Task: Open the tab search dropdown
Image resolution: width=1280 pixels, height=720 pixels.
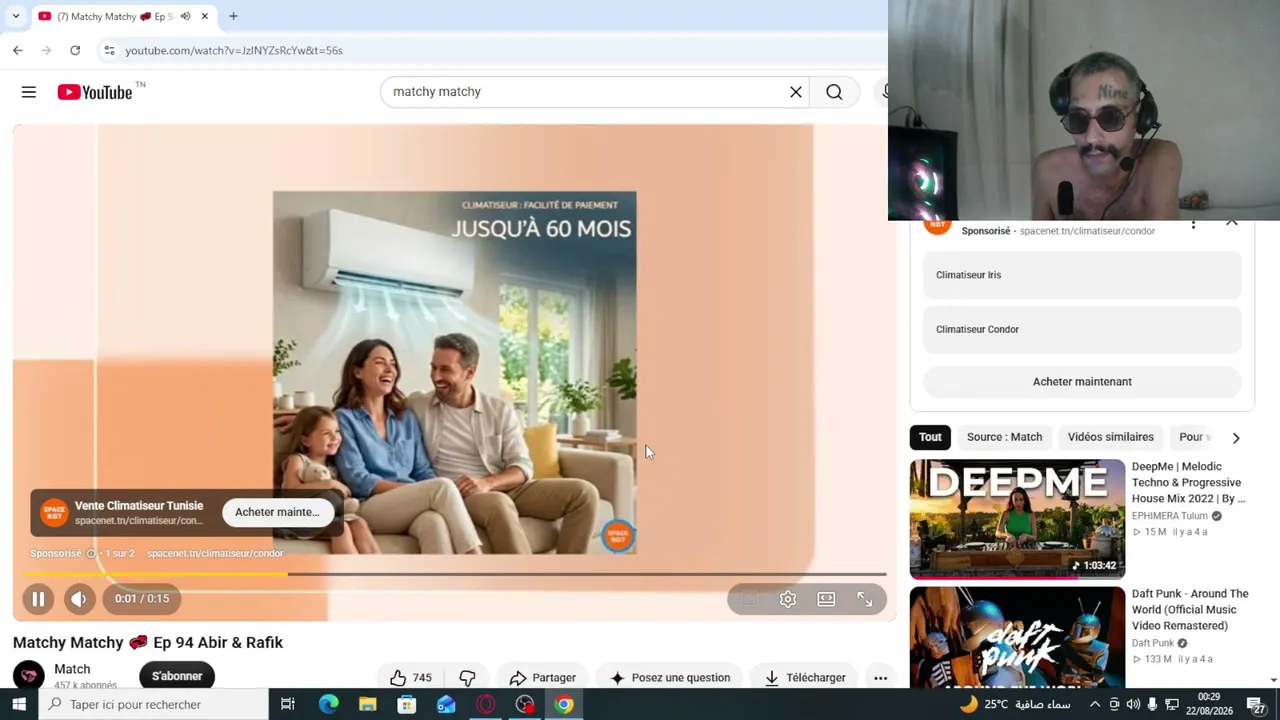Action: (x=16, y=16)
